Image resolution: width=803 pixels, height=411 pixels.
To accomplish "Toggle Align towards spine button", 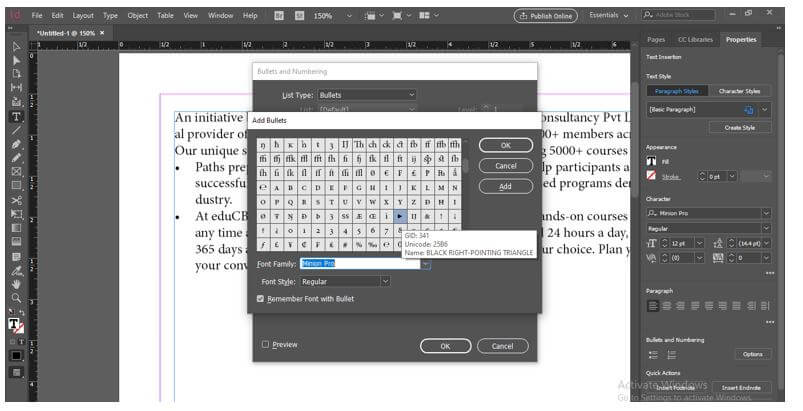I will coord(751,306).
